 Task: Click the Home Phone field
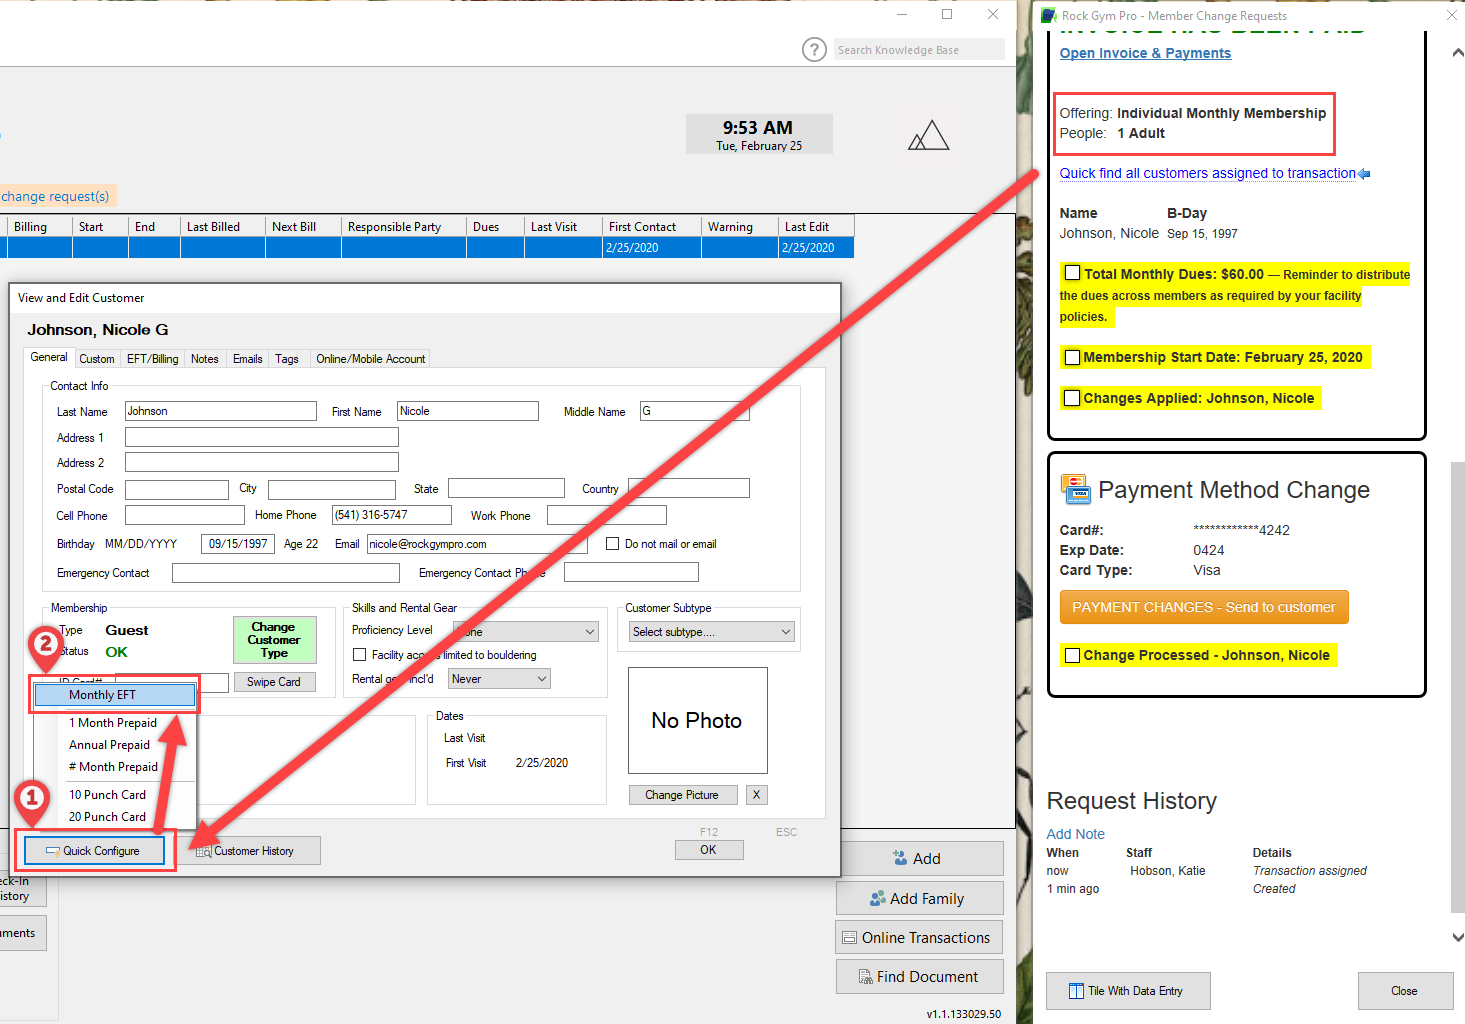coord(392,515)
